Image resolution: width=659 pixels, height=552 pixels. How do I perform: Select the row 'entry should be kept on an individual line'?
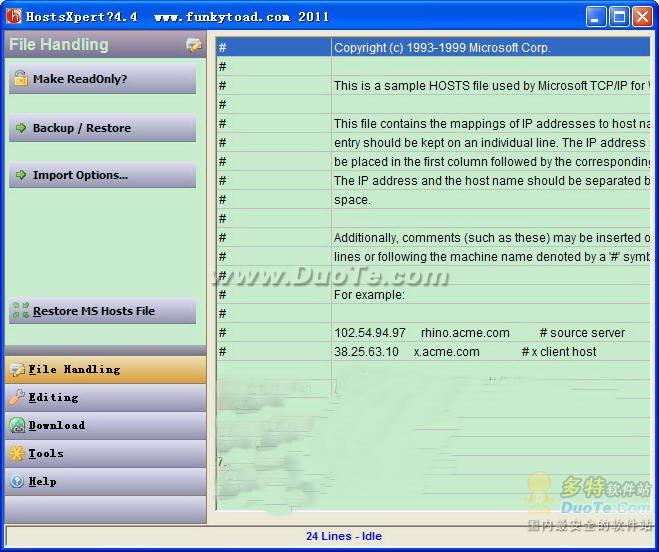[x=433, y=143]
